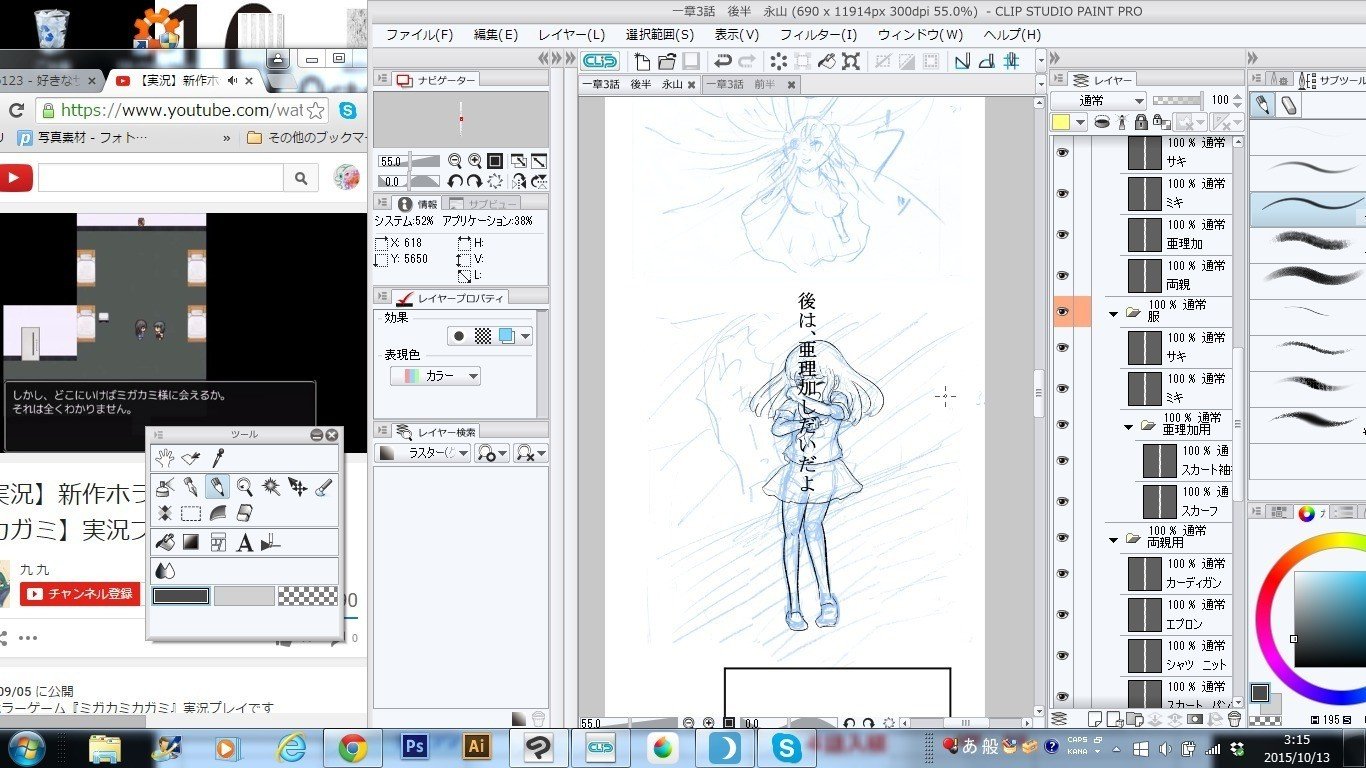Viewport: 1366px width, 768px height.
Task: Click the Rotate left icon in Navigator
Action: (456, 181)
